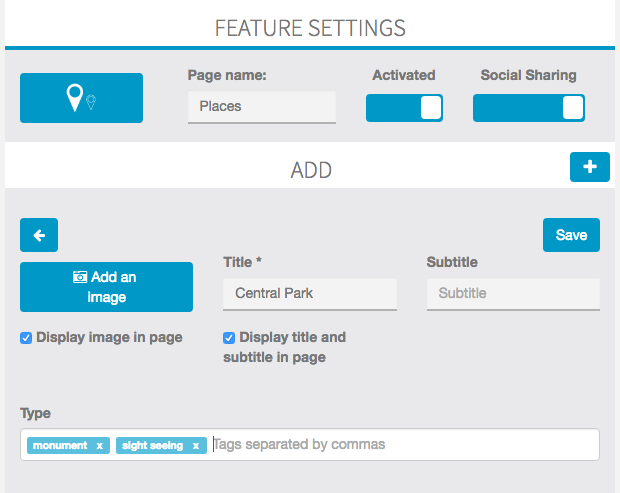This screenshot has height=493, width=620.
Task: Click the ADD section header
Action: [x=310, y=170]
